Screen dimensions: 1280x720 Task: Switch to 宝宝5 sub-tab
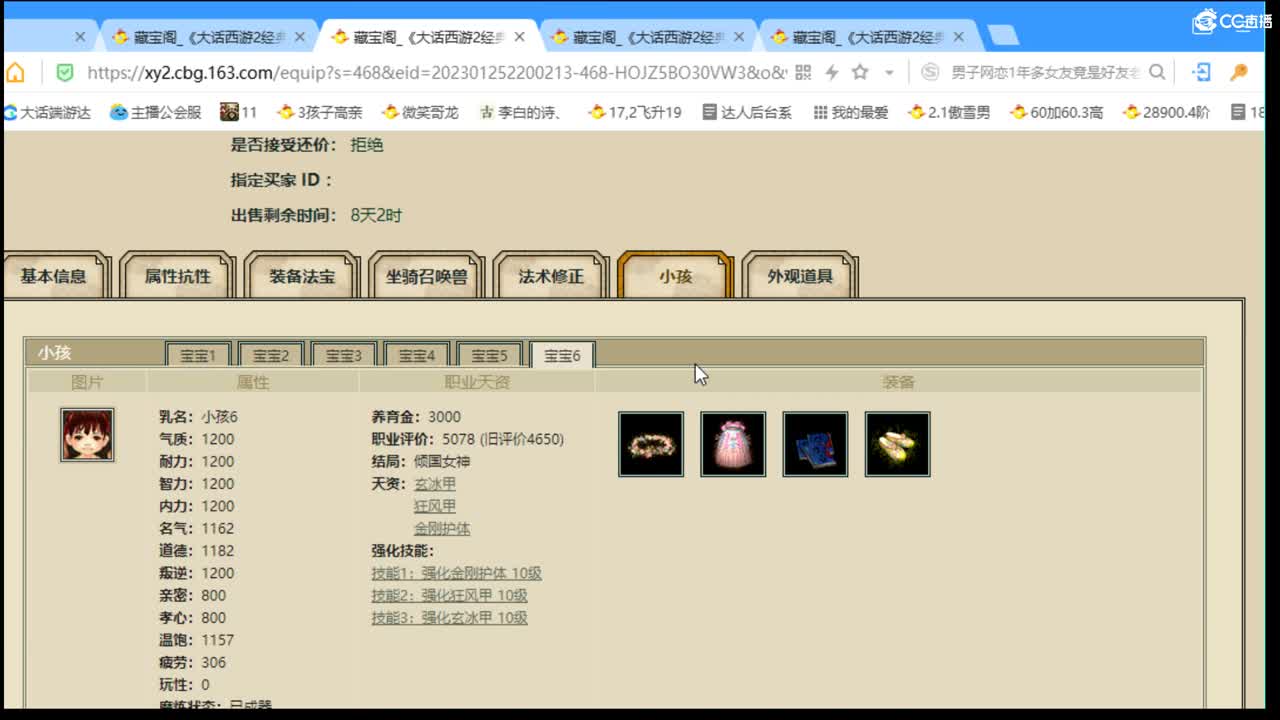490,355
